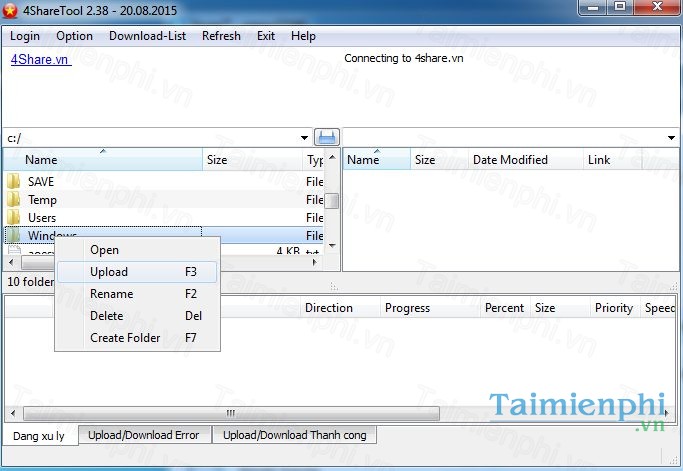
Task: Close the 4ShareTool window
Action: pyautogui.click(x=657, y=7)
